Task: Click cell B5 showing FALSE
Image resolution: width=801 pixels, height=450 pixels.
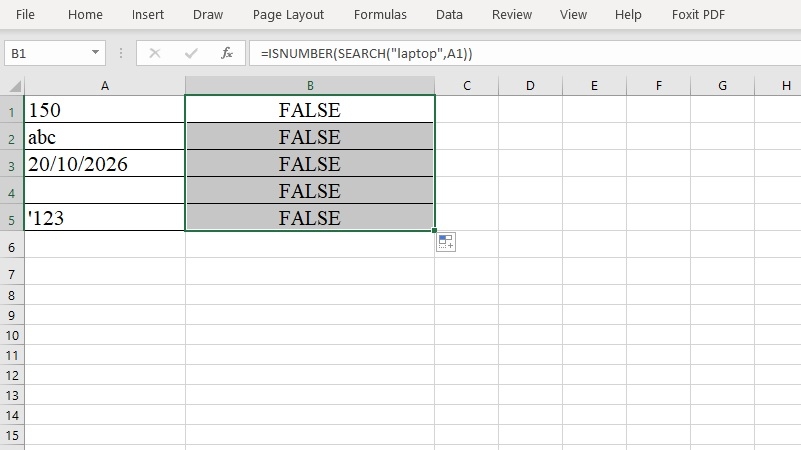Action: point(310,218)
